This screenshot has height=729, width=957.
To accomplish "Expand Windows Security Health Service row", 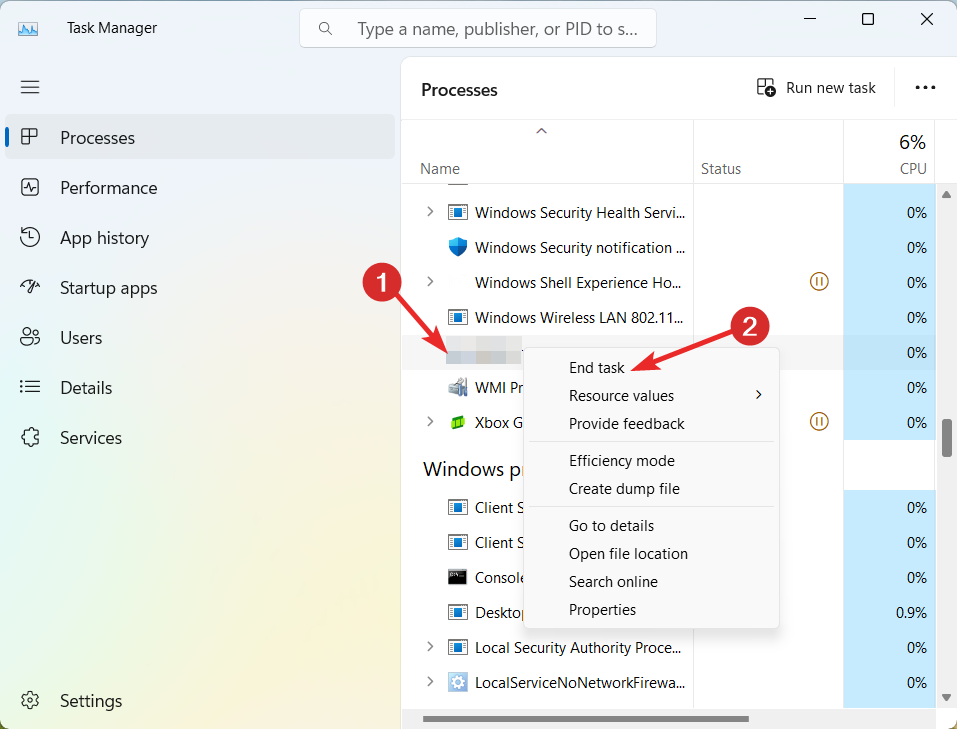I will 430,212.
